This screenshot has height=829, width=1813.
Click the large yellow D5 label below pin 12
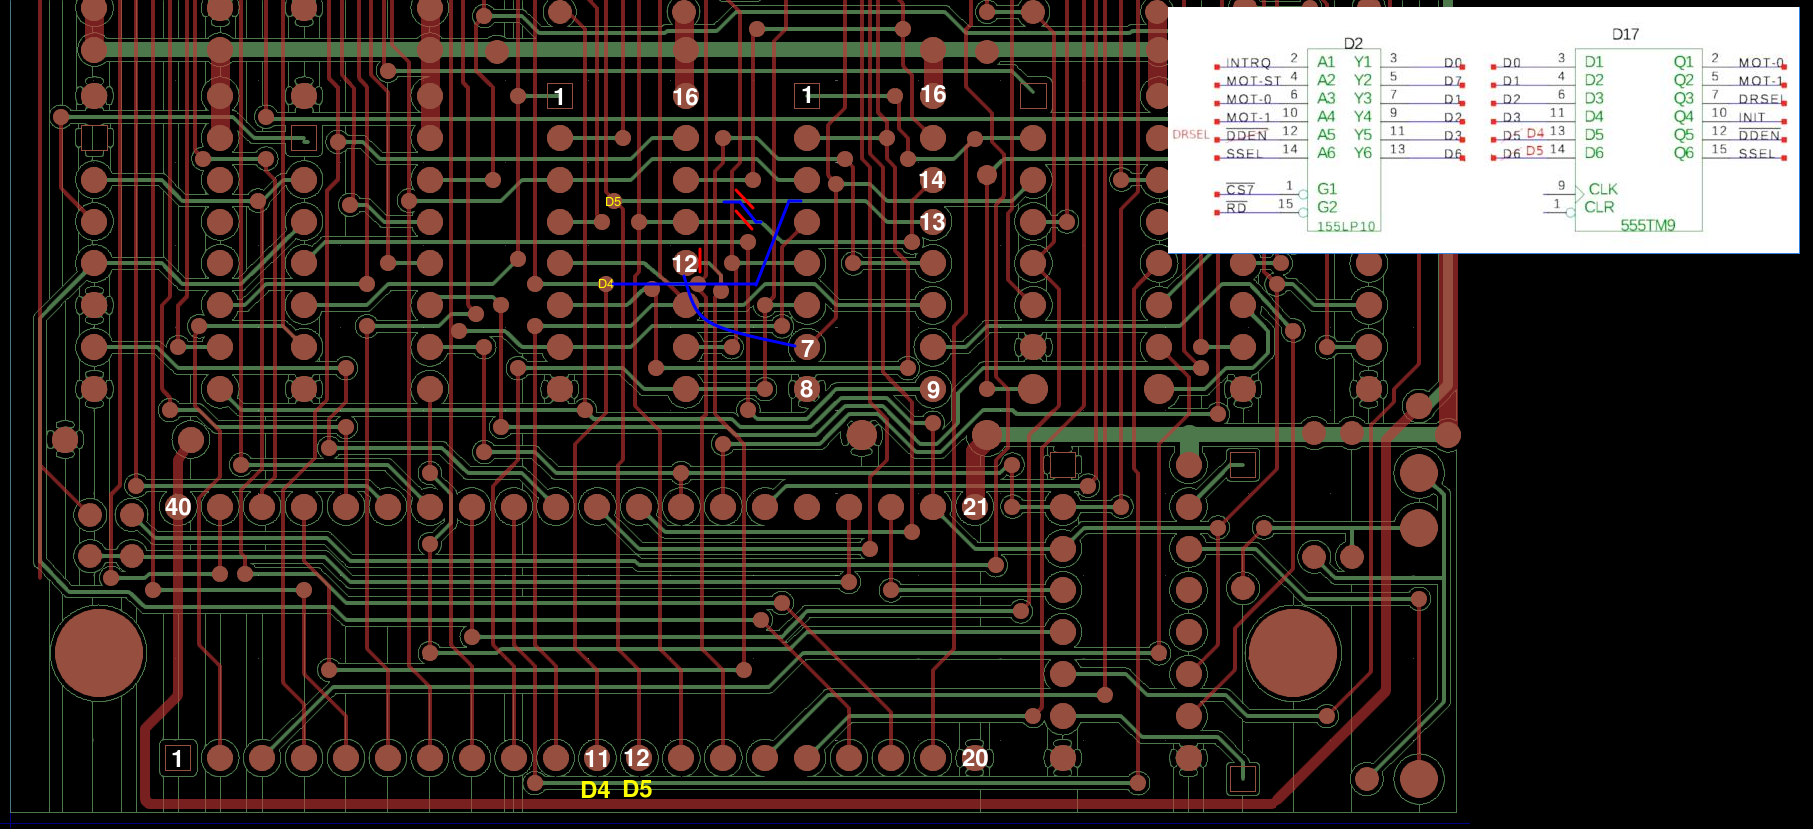pyautogui.click(x=637, y=790)
